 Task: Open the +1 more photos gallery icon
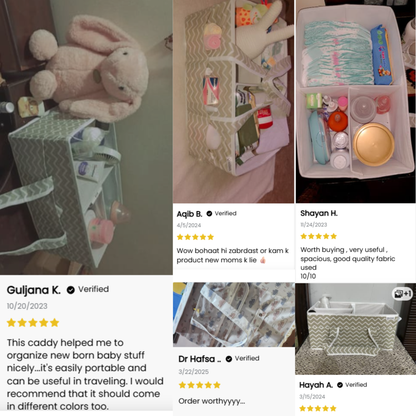coord(403,294)
